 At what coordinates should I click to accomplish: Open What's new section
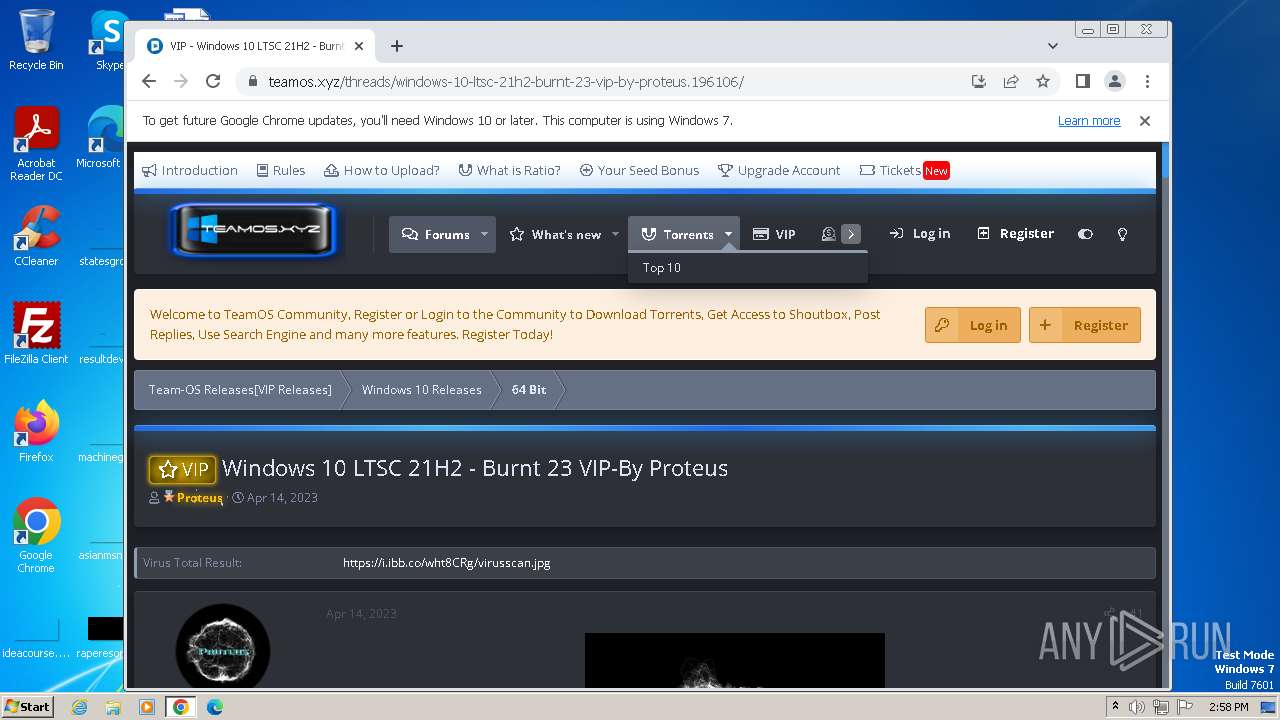(555, 234)
